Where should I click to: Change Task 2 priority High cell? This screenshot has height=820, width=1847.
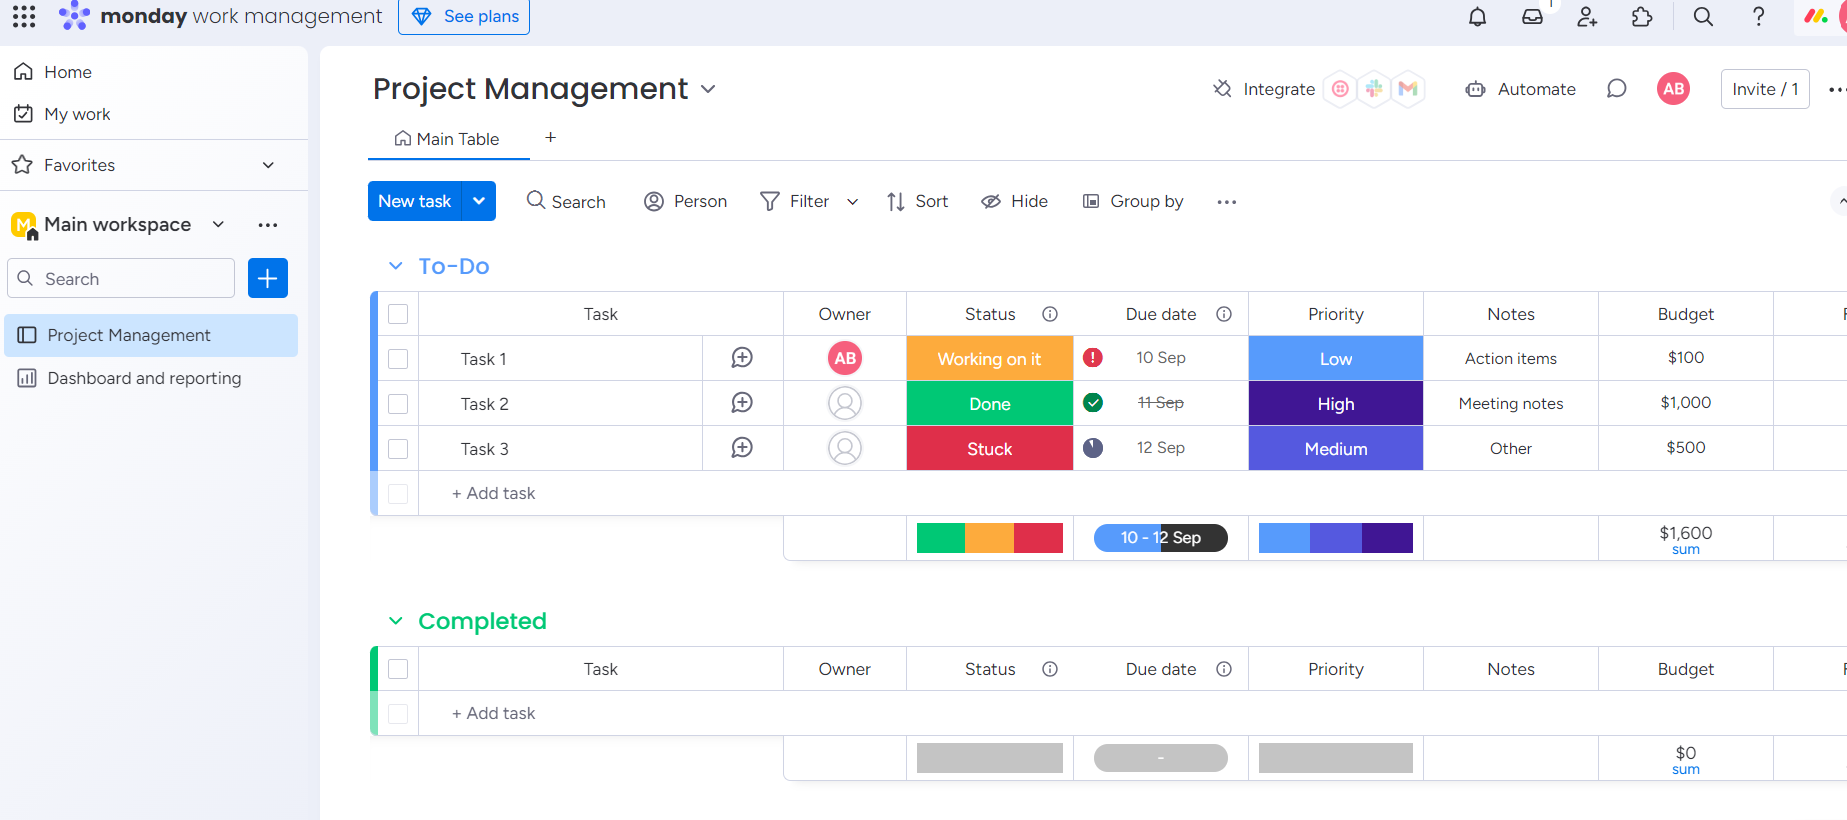coord(1336,403)
